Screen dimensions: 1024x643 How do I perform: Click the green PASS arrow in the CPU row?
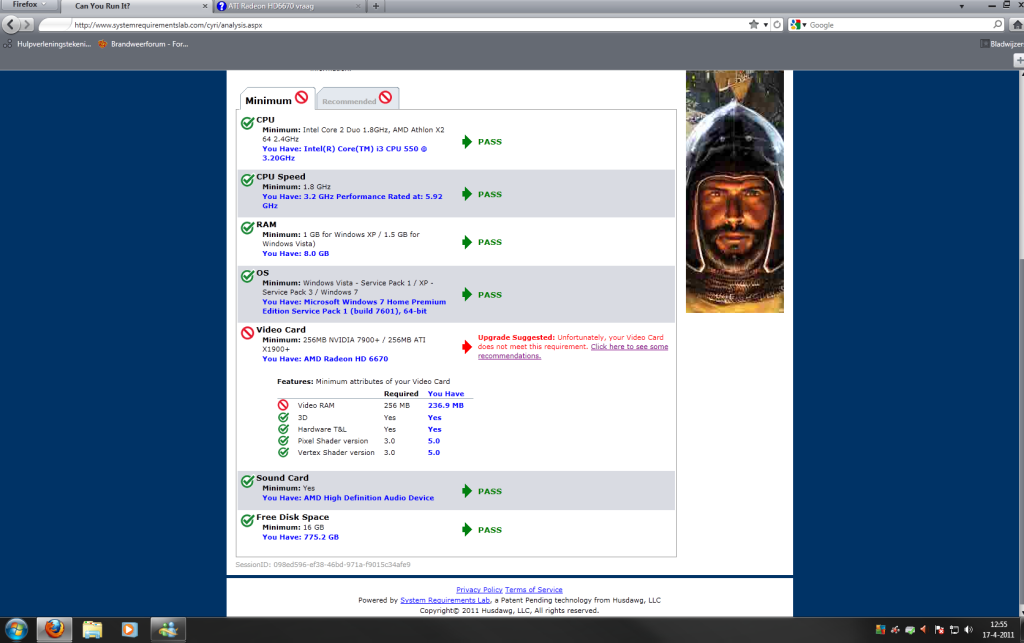[x=467, y=142]
